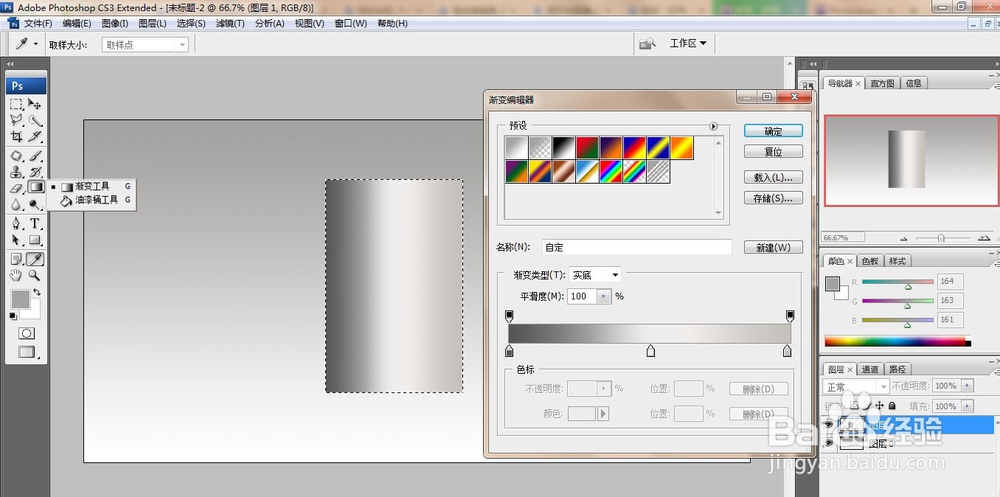Switch to the 通道 tab
This screenshot has height=497, width=1000.
870,369
